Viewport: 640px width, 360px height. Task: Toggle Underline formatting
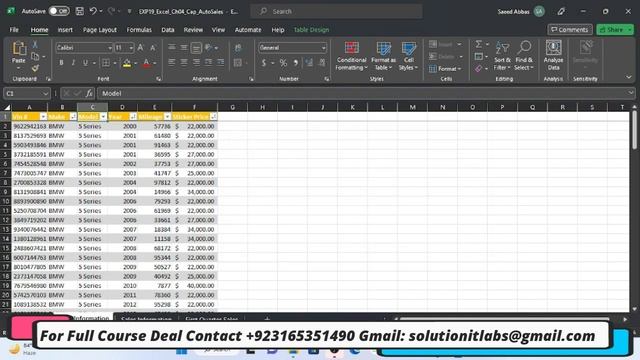pyautogui.click(x=85, y=63)
